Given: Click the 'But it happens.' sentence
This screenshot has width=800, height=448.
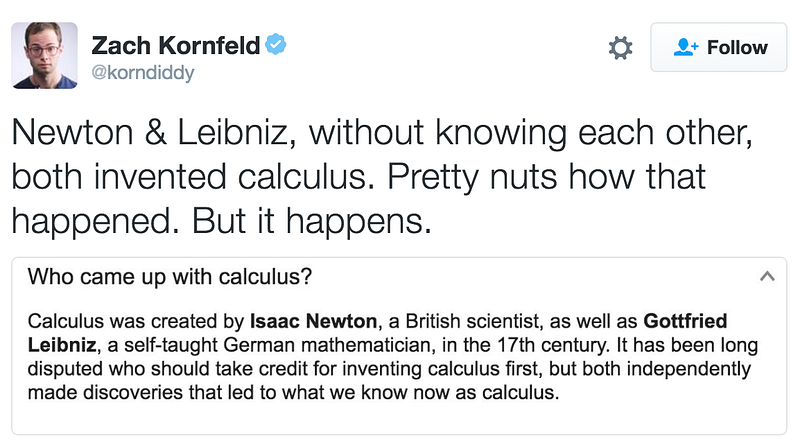Looking at the screenshot, I should [312, 221].
